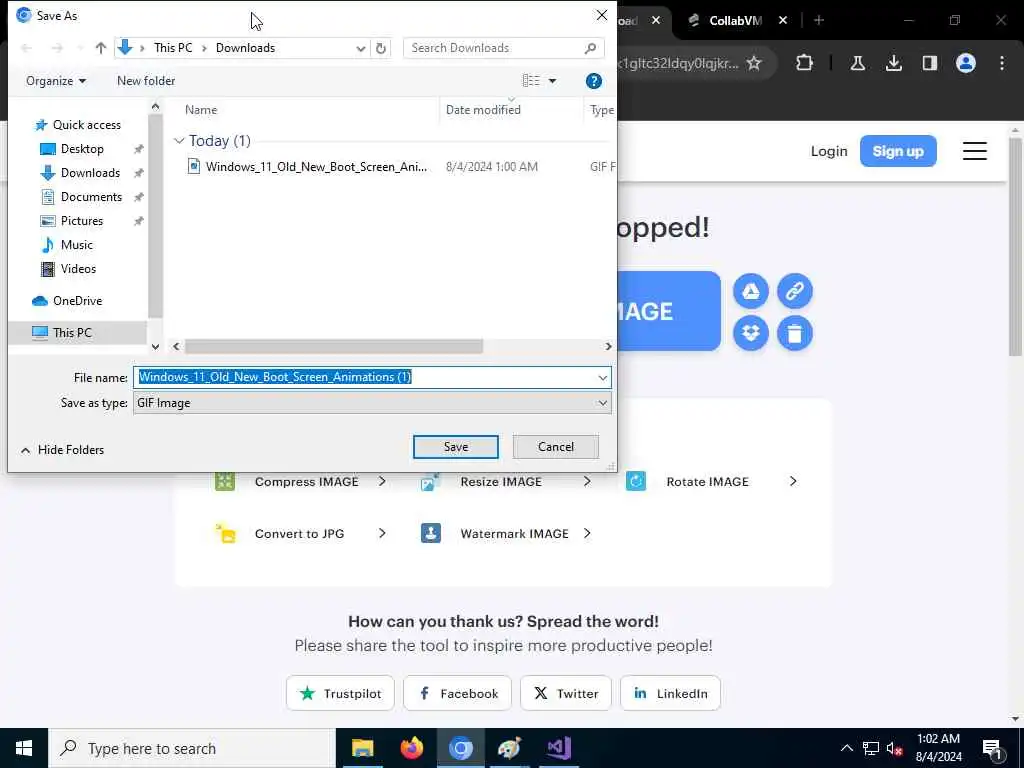The height and width of the screenshot is (768, 1024).
Task: Open Videos in the navigation pane
Action: (x=78, y=269)
